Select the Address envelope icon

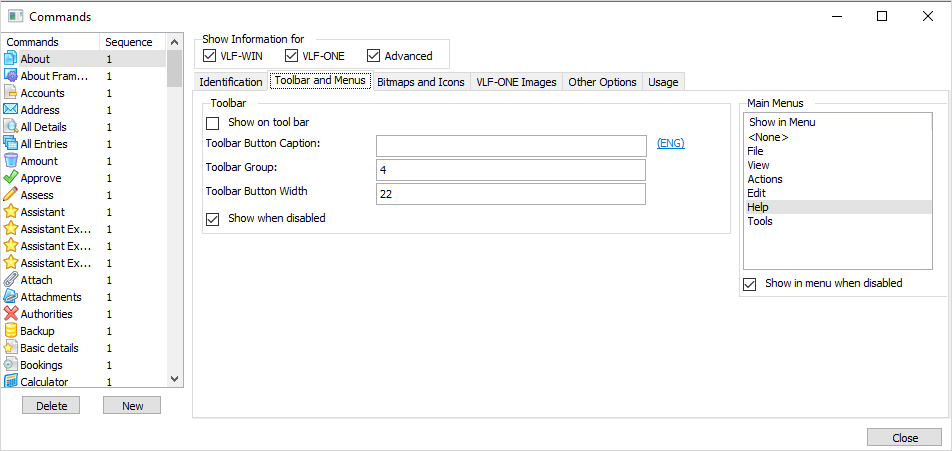click(x=11, y=110)
